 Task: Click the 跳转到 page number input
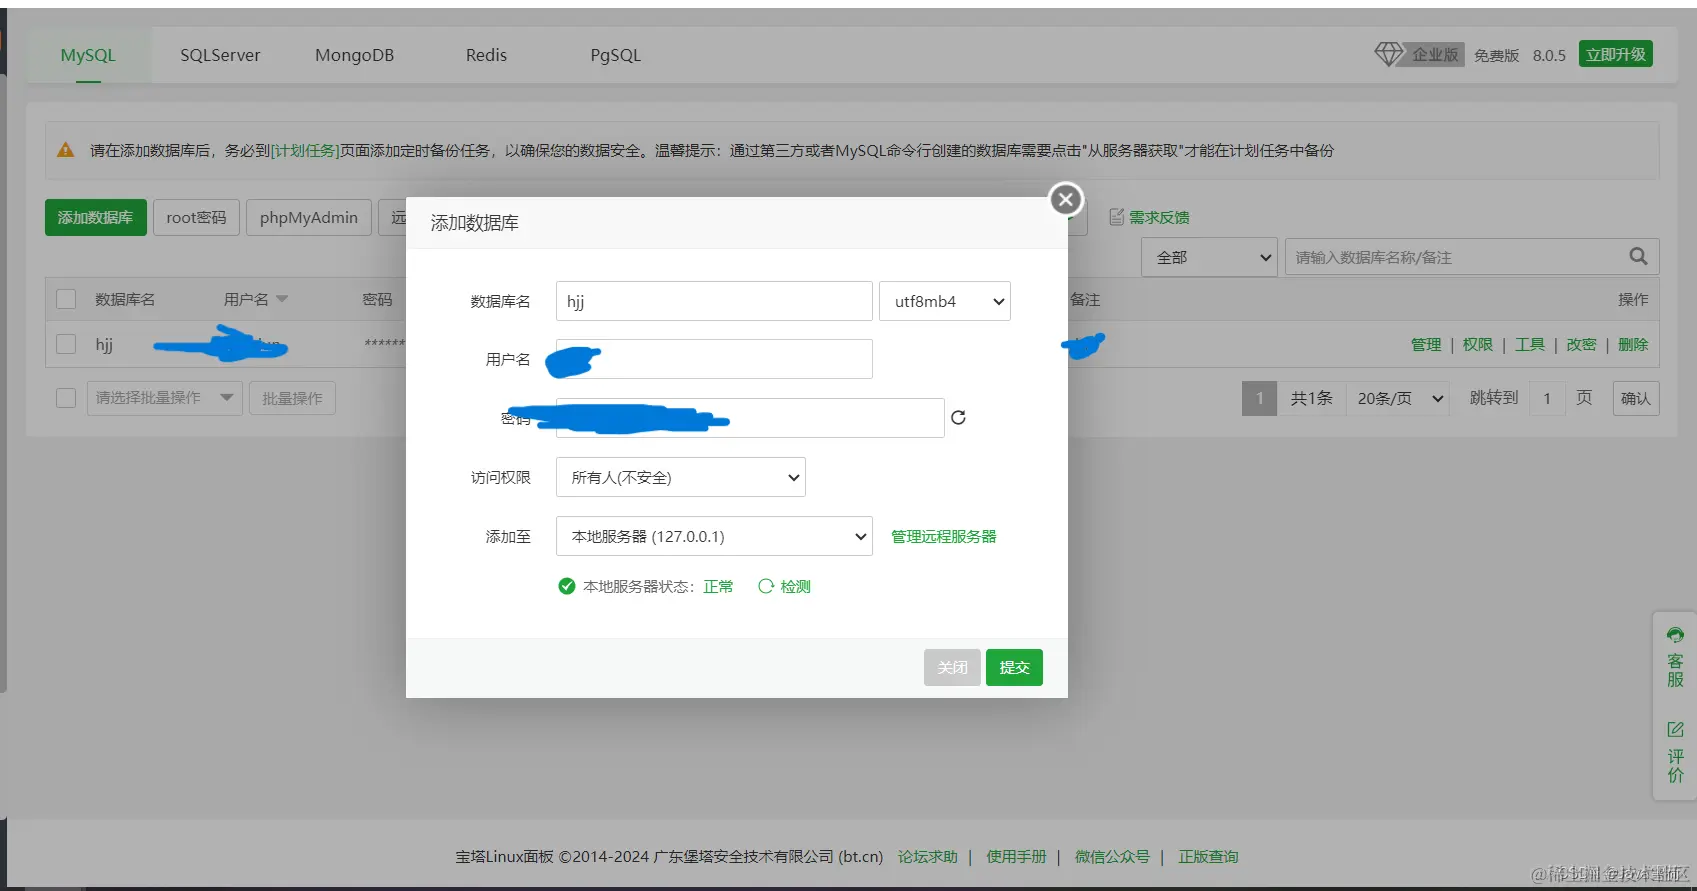tap(1547, 398)
